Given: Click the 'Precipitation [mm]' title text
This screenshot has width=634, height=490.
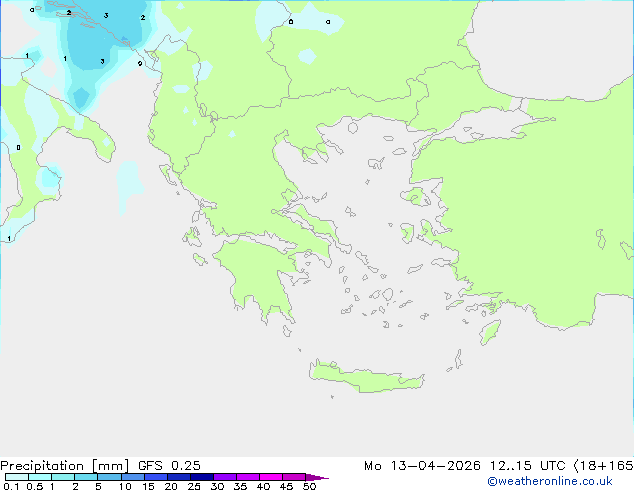Looking at the screenshot, I should click(65, 466).
